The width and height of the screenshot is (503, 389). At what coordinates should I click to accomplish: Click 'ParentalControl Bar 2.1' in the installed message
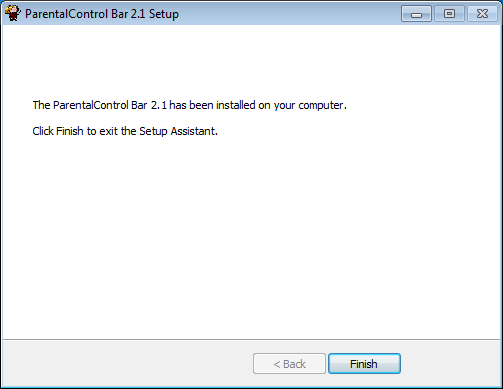[110, 105]
